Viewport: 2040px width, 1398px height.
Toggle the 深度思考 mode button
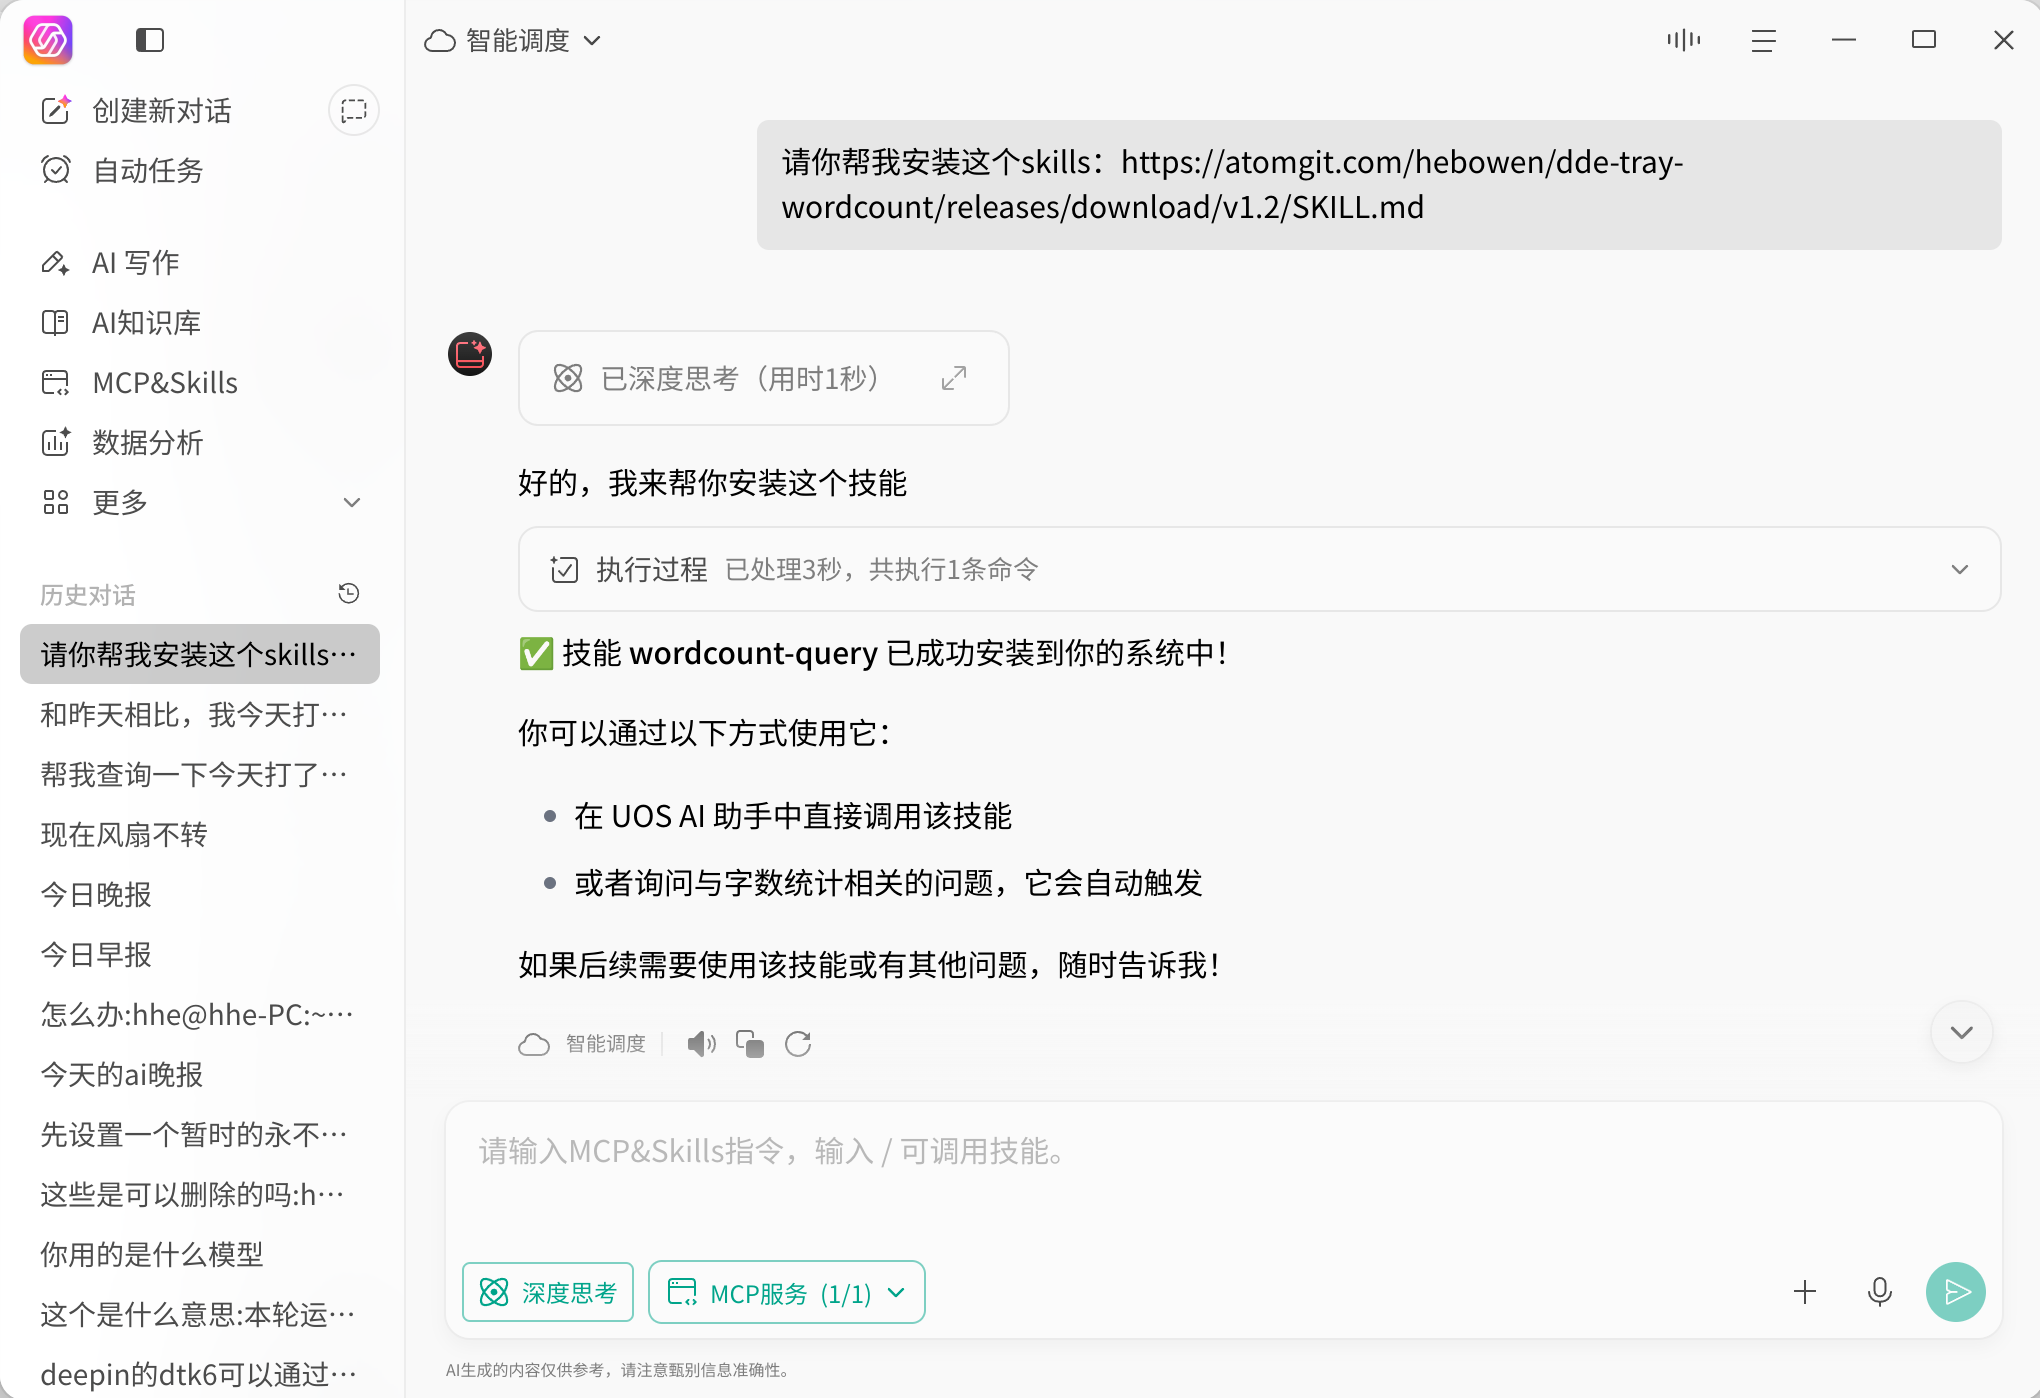pos(548,1292)
